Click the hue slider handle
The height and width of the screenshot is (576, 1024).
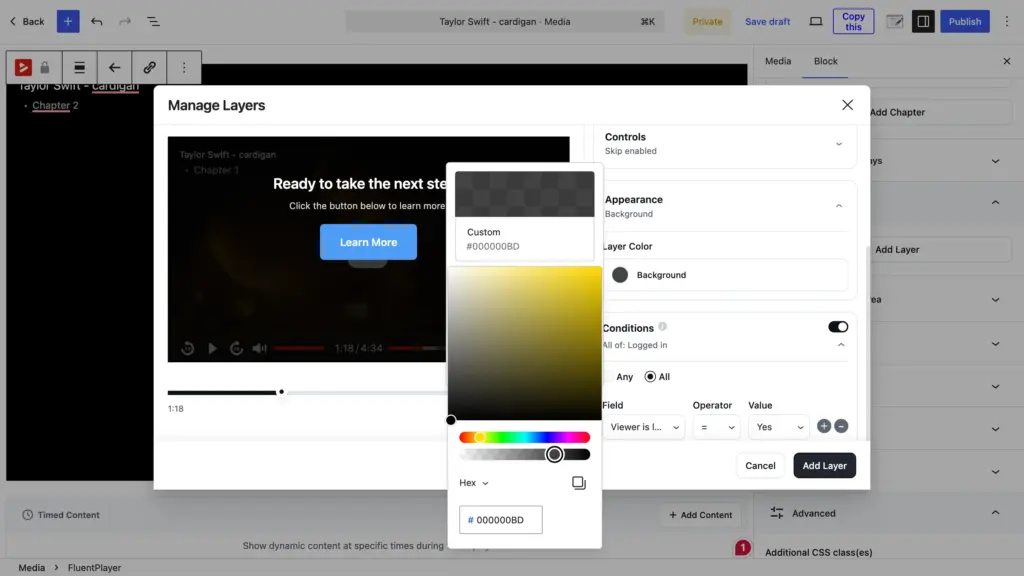click(x=479, y=437)
